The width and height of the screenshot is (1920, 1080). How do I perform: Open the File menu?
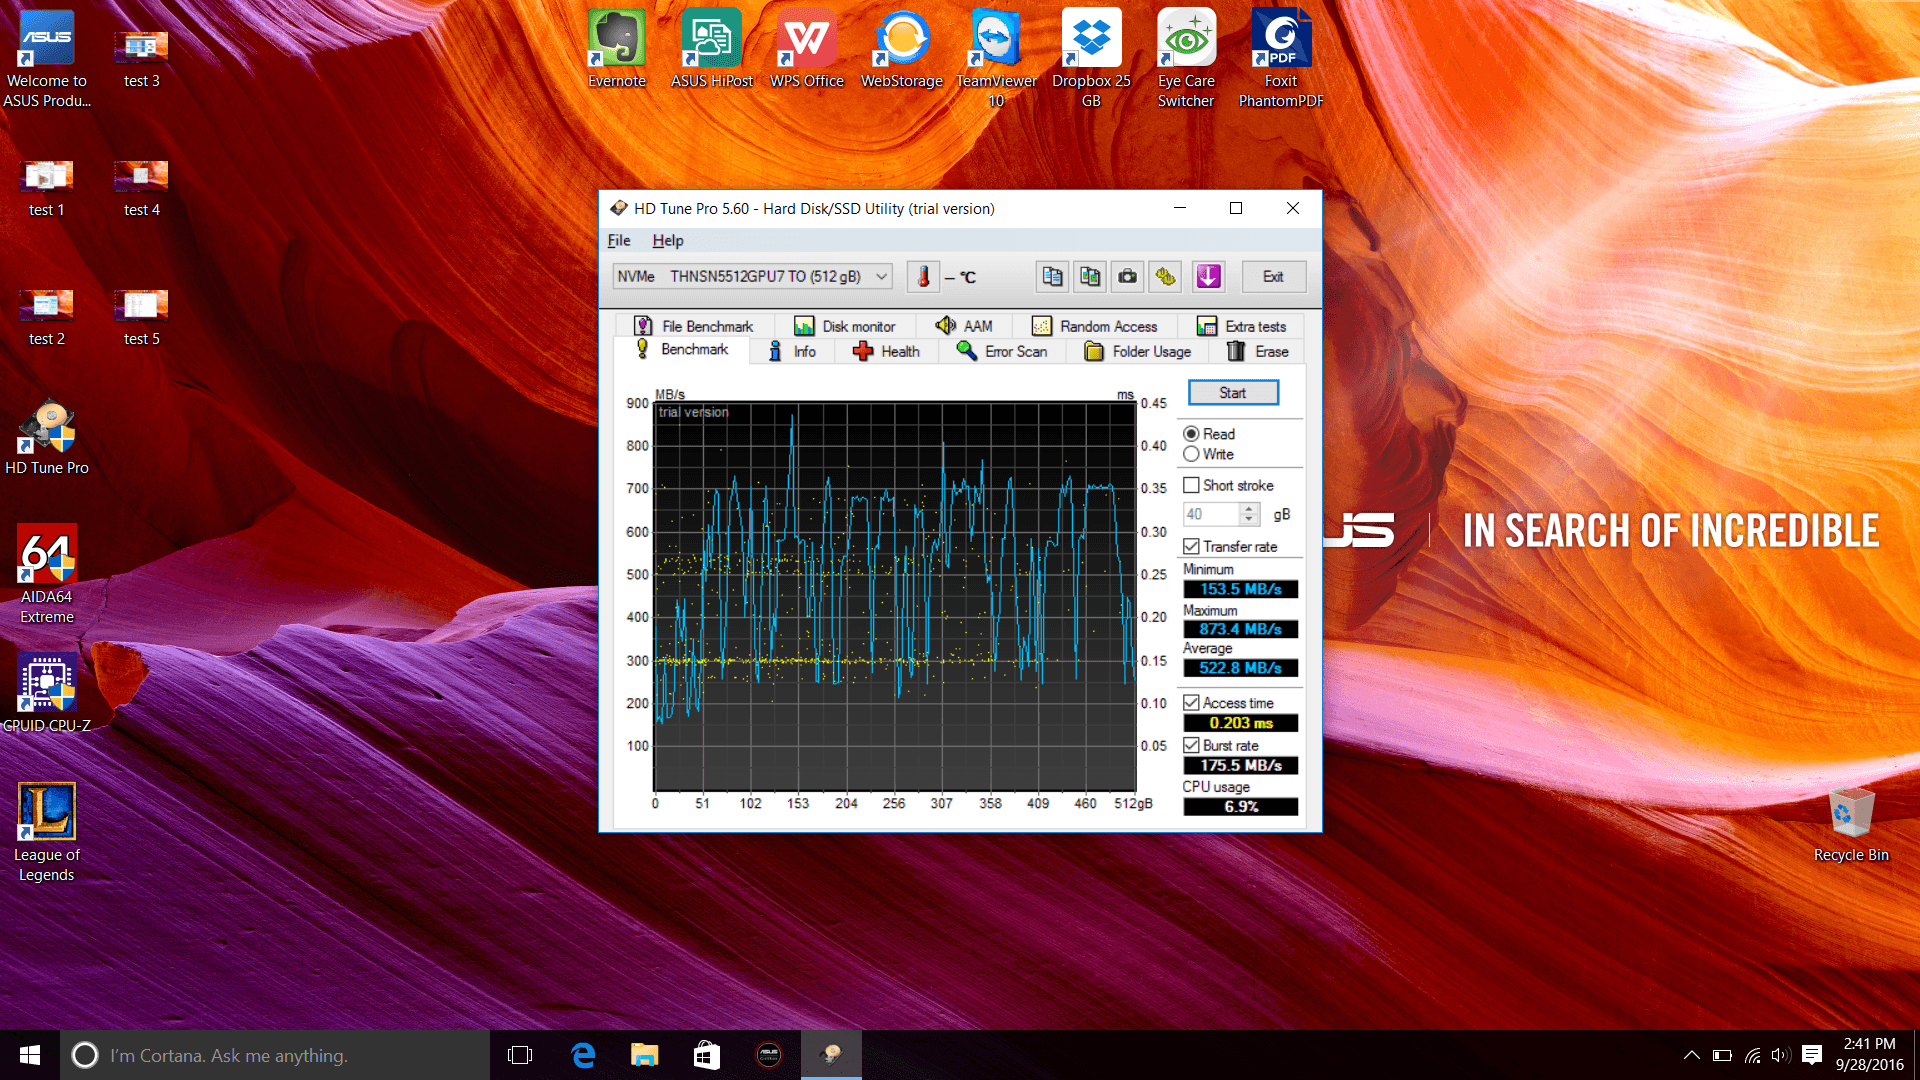point(618,240)
